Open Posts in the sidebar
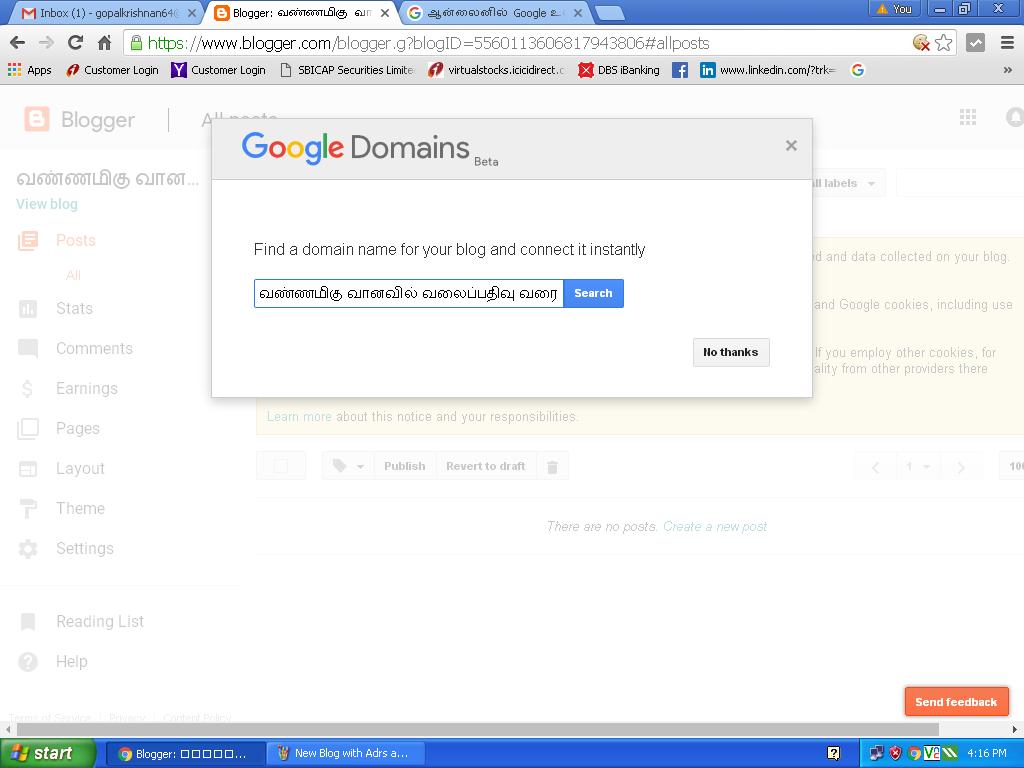Viewport: 1024px width, 768px height. [x=76, y=240]
